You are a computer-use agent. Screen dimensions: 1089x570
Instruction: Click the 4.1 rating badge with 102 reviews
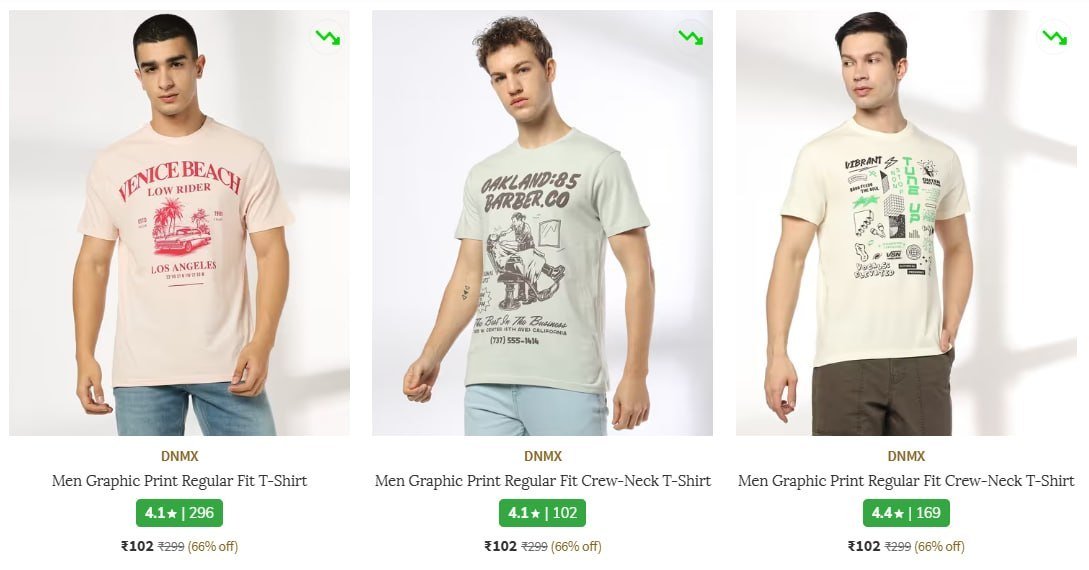(543, 513)
